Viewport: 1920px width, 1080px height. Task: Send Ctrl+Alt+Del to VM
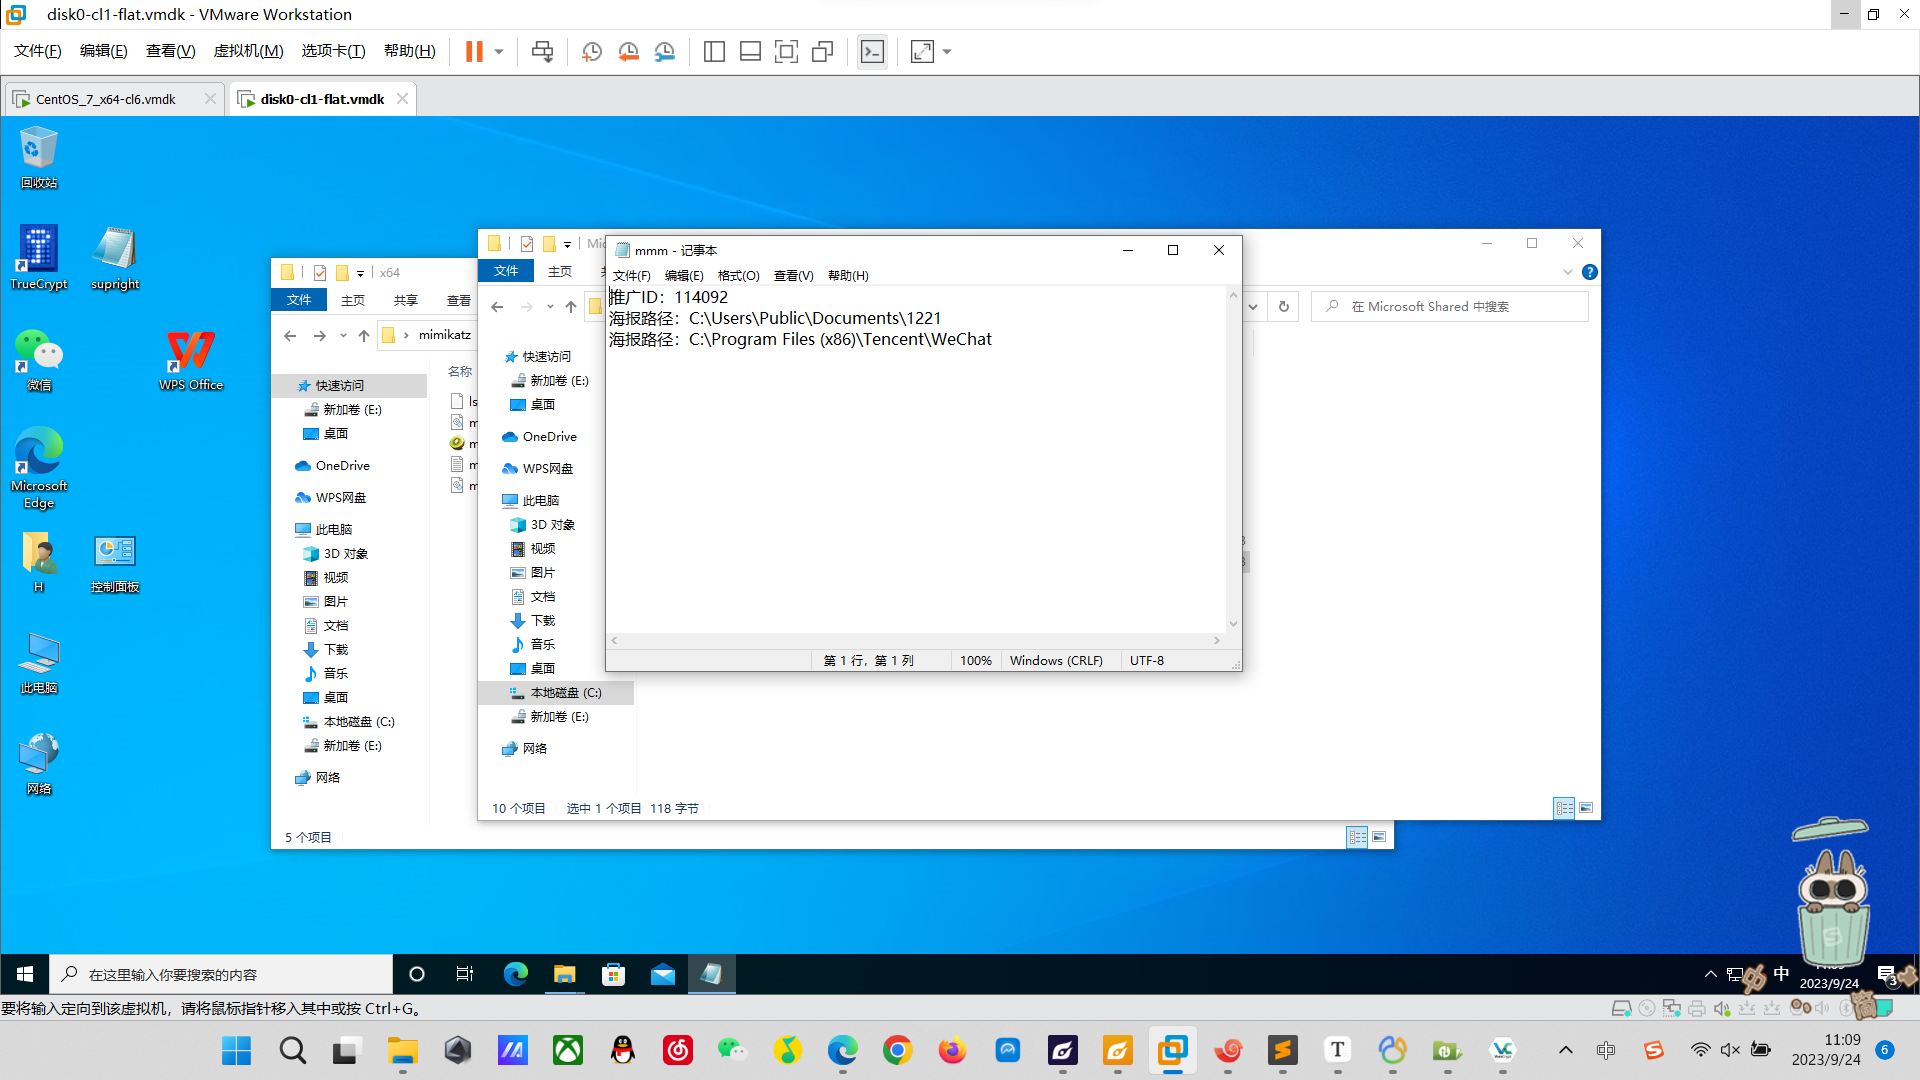pos(542,51)
